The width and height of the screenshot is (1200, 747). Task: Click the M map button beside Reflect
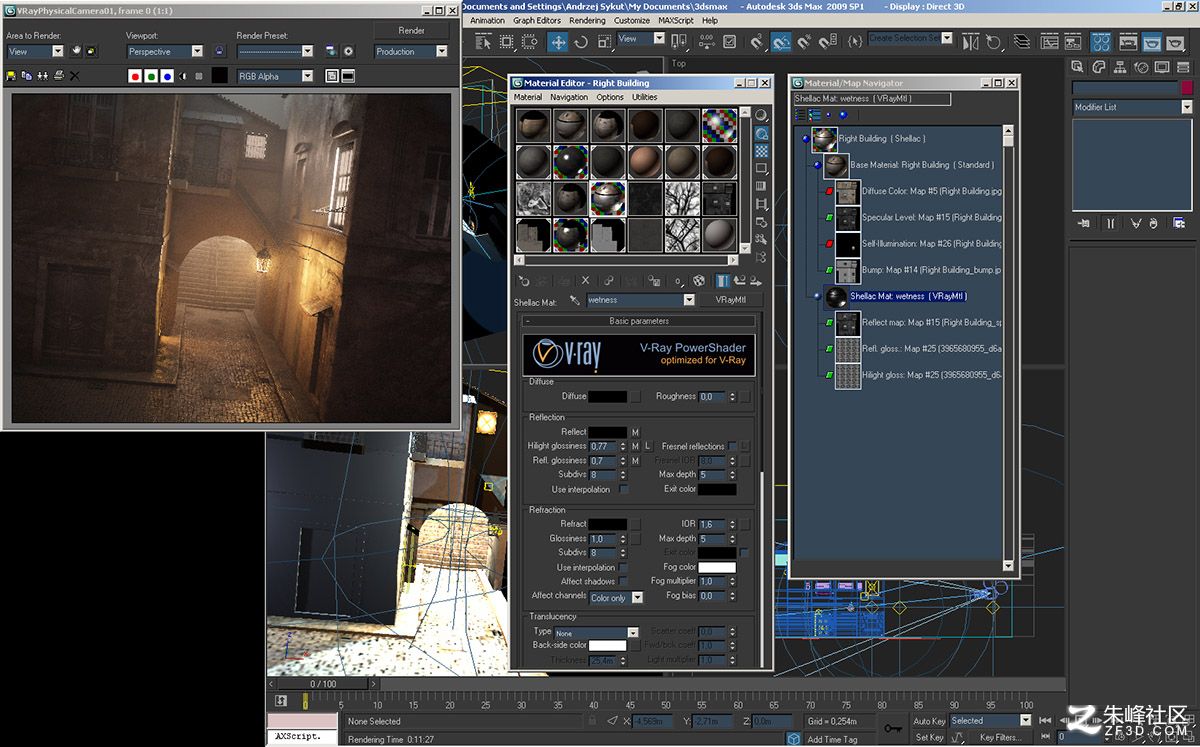[x=635, y=432]
